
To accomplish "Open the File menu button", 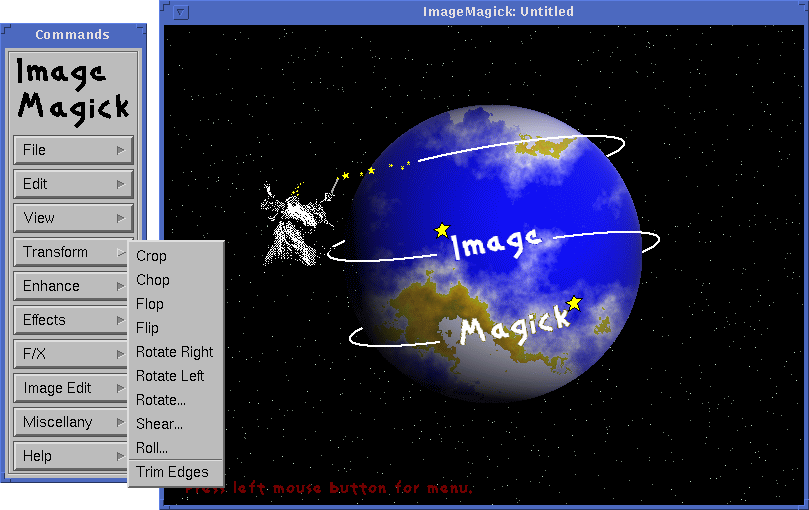I will 73,150.
